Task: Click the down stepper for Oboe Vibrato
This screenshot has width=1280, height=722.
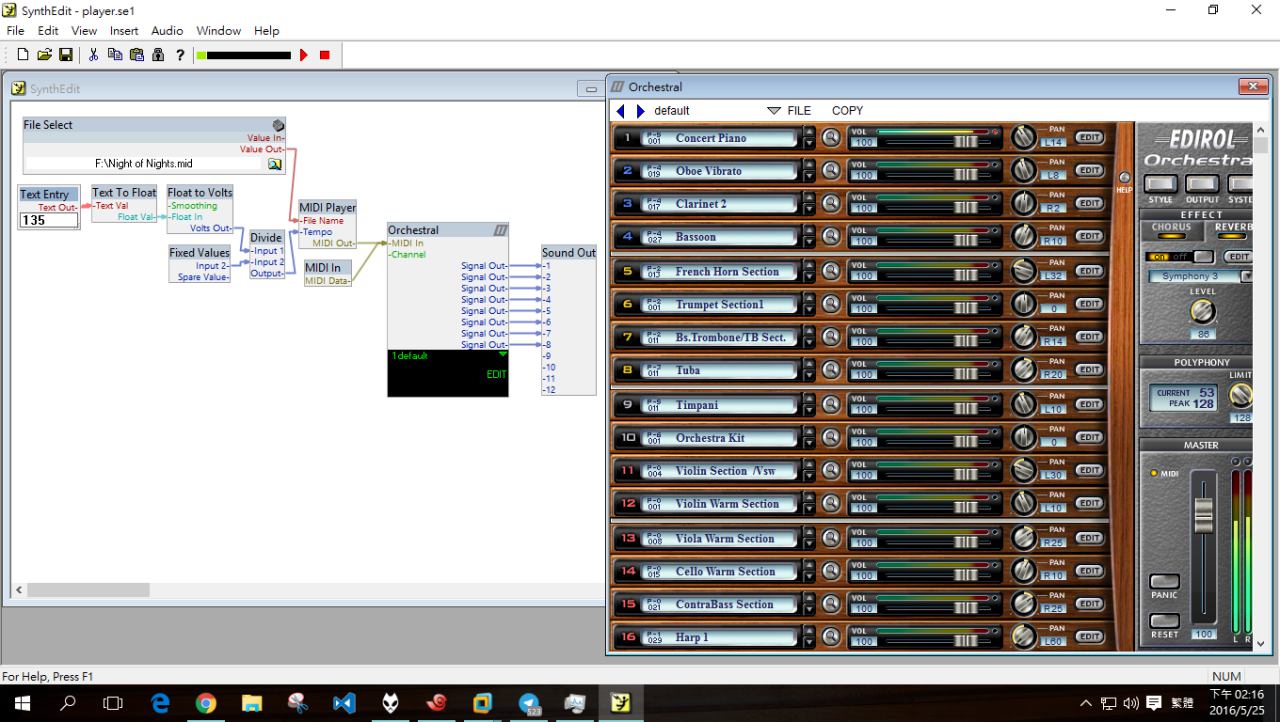Action: pos(809,176)
